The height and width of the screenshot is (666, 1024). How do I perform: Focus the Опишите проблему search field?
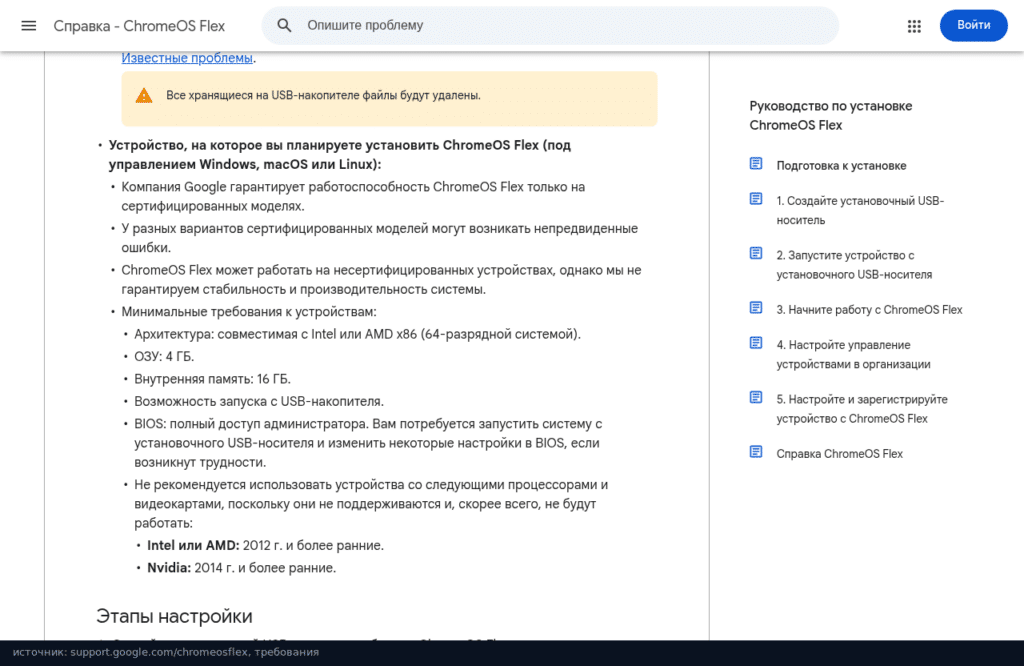550,25
